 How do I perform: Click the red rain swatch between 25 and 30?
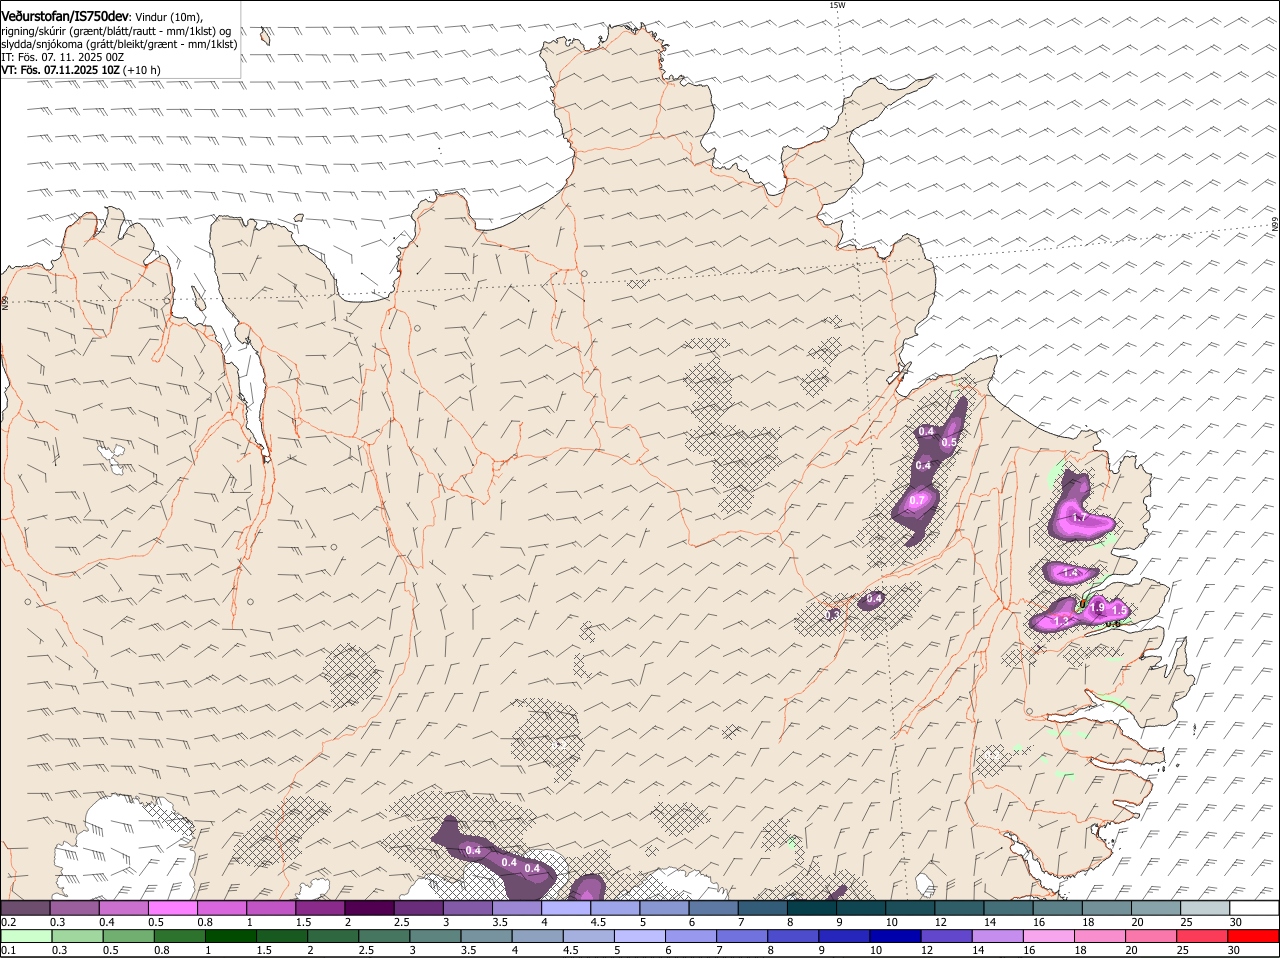(x=1203, y=936)
